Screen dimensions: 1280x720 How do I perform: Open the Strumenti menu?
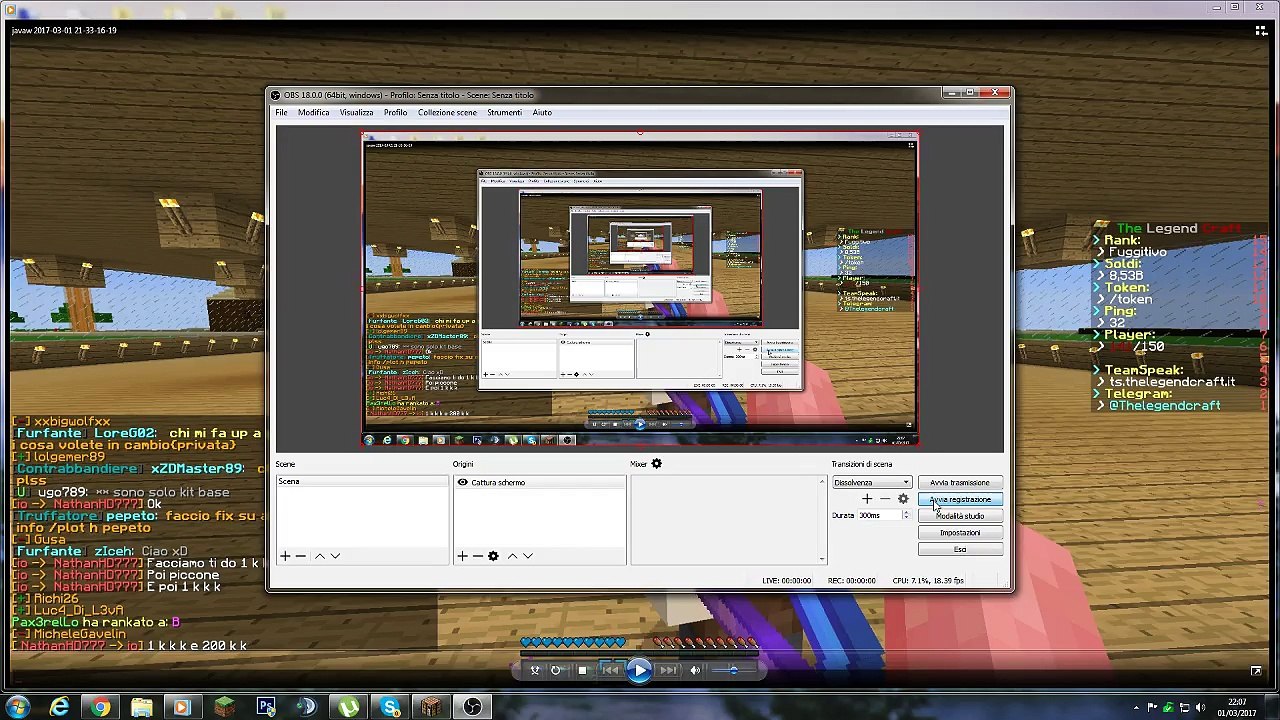coord(504,112)
